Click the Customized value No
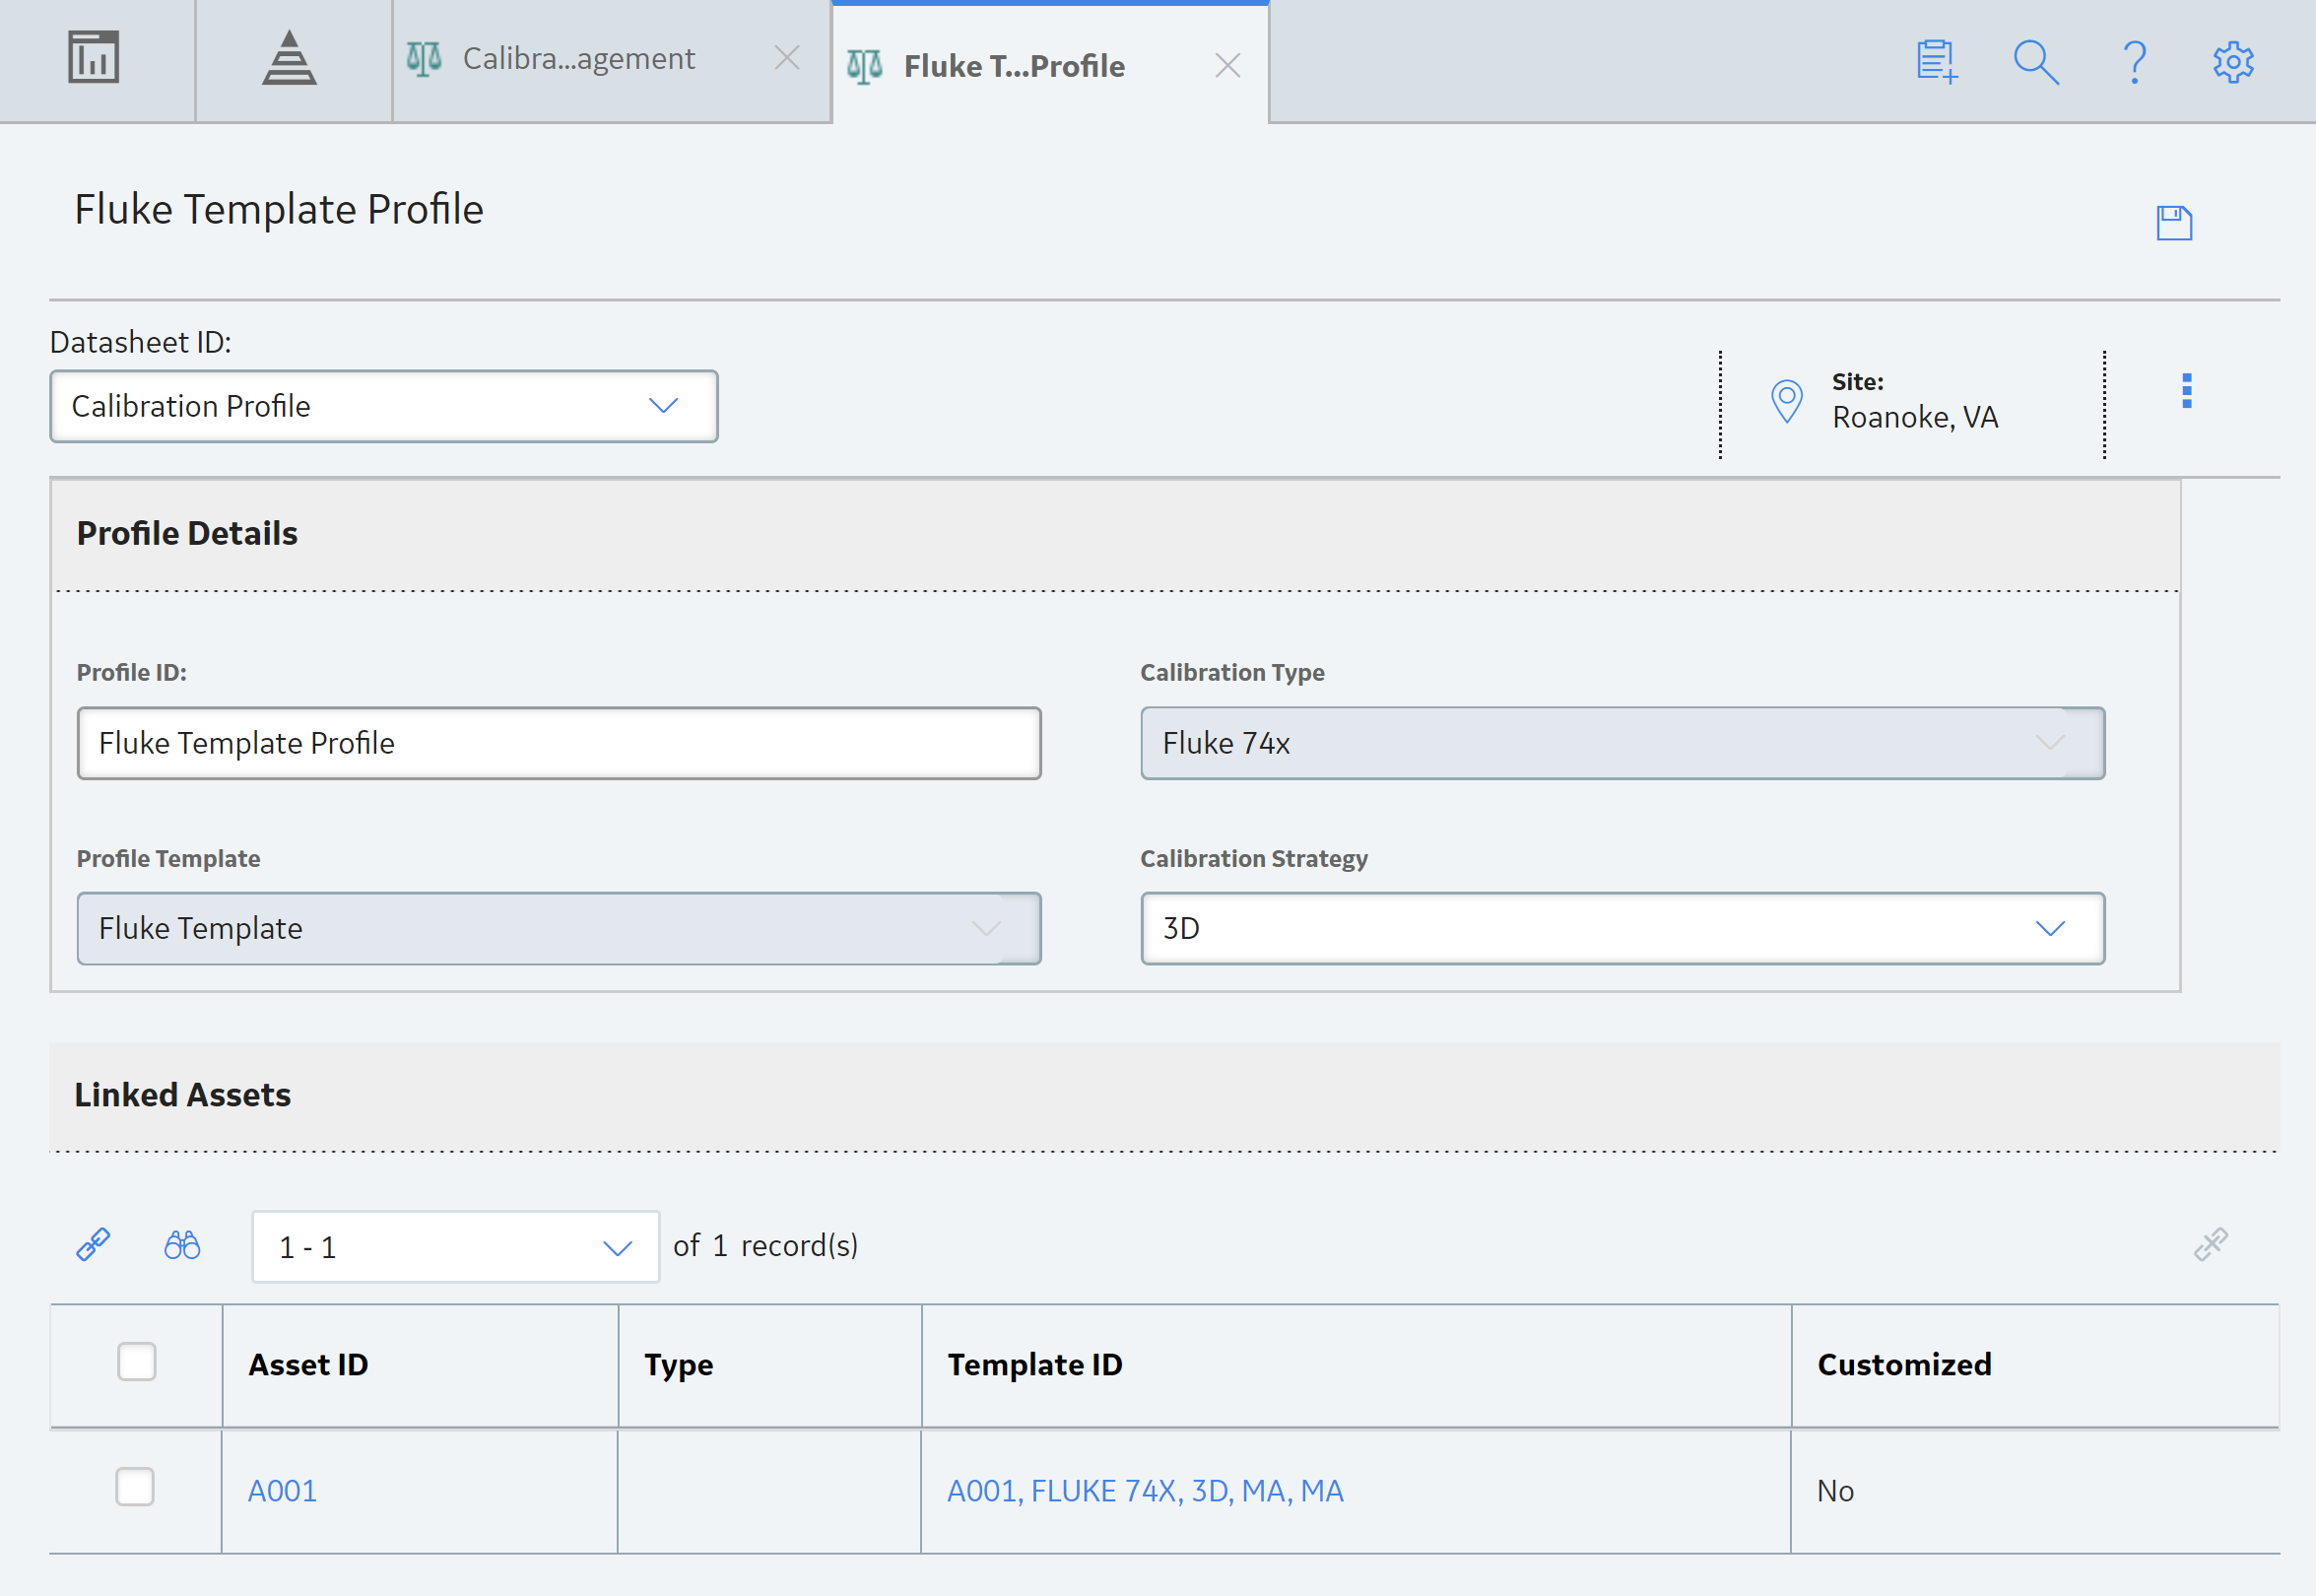Viewport: 2316px width, 1596px height. (x=1835, y=1490)
